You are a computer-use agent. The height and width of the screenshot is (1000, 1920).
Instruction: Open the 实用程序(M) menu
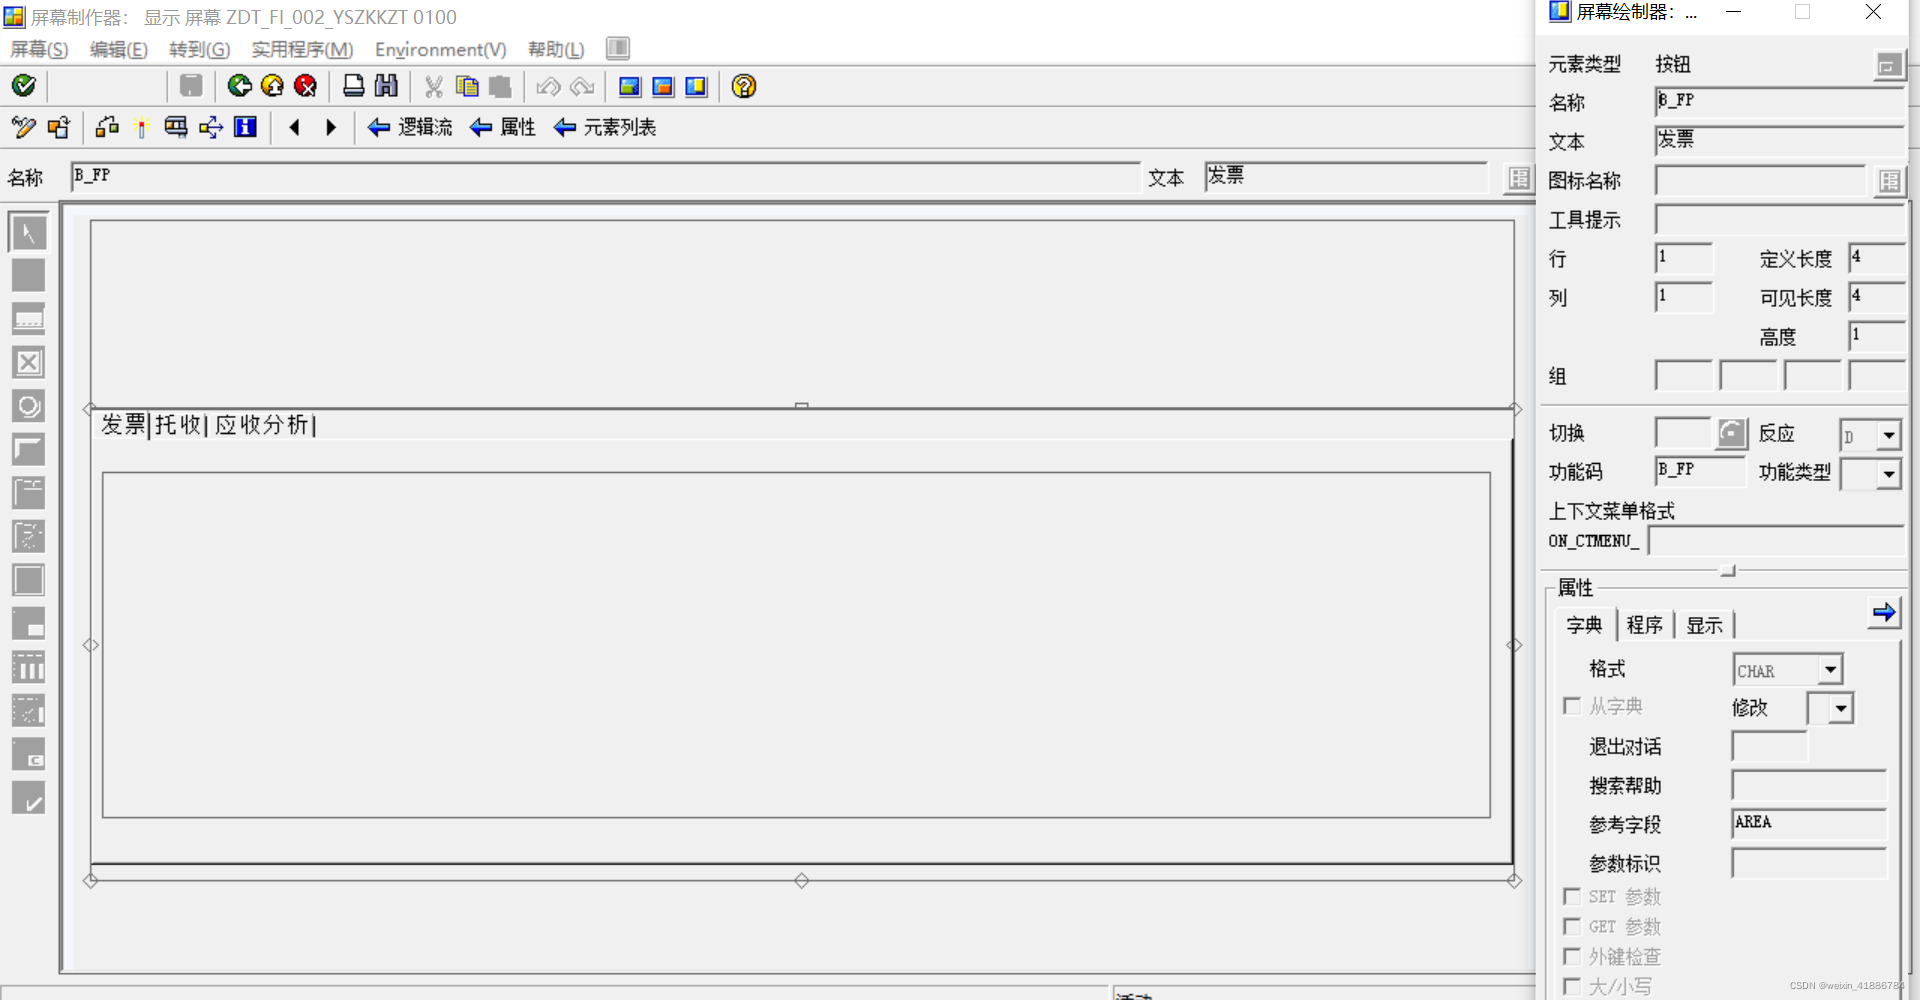pyautogui.click(x=302, y=49)
